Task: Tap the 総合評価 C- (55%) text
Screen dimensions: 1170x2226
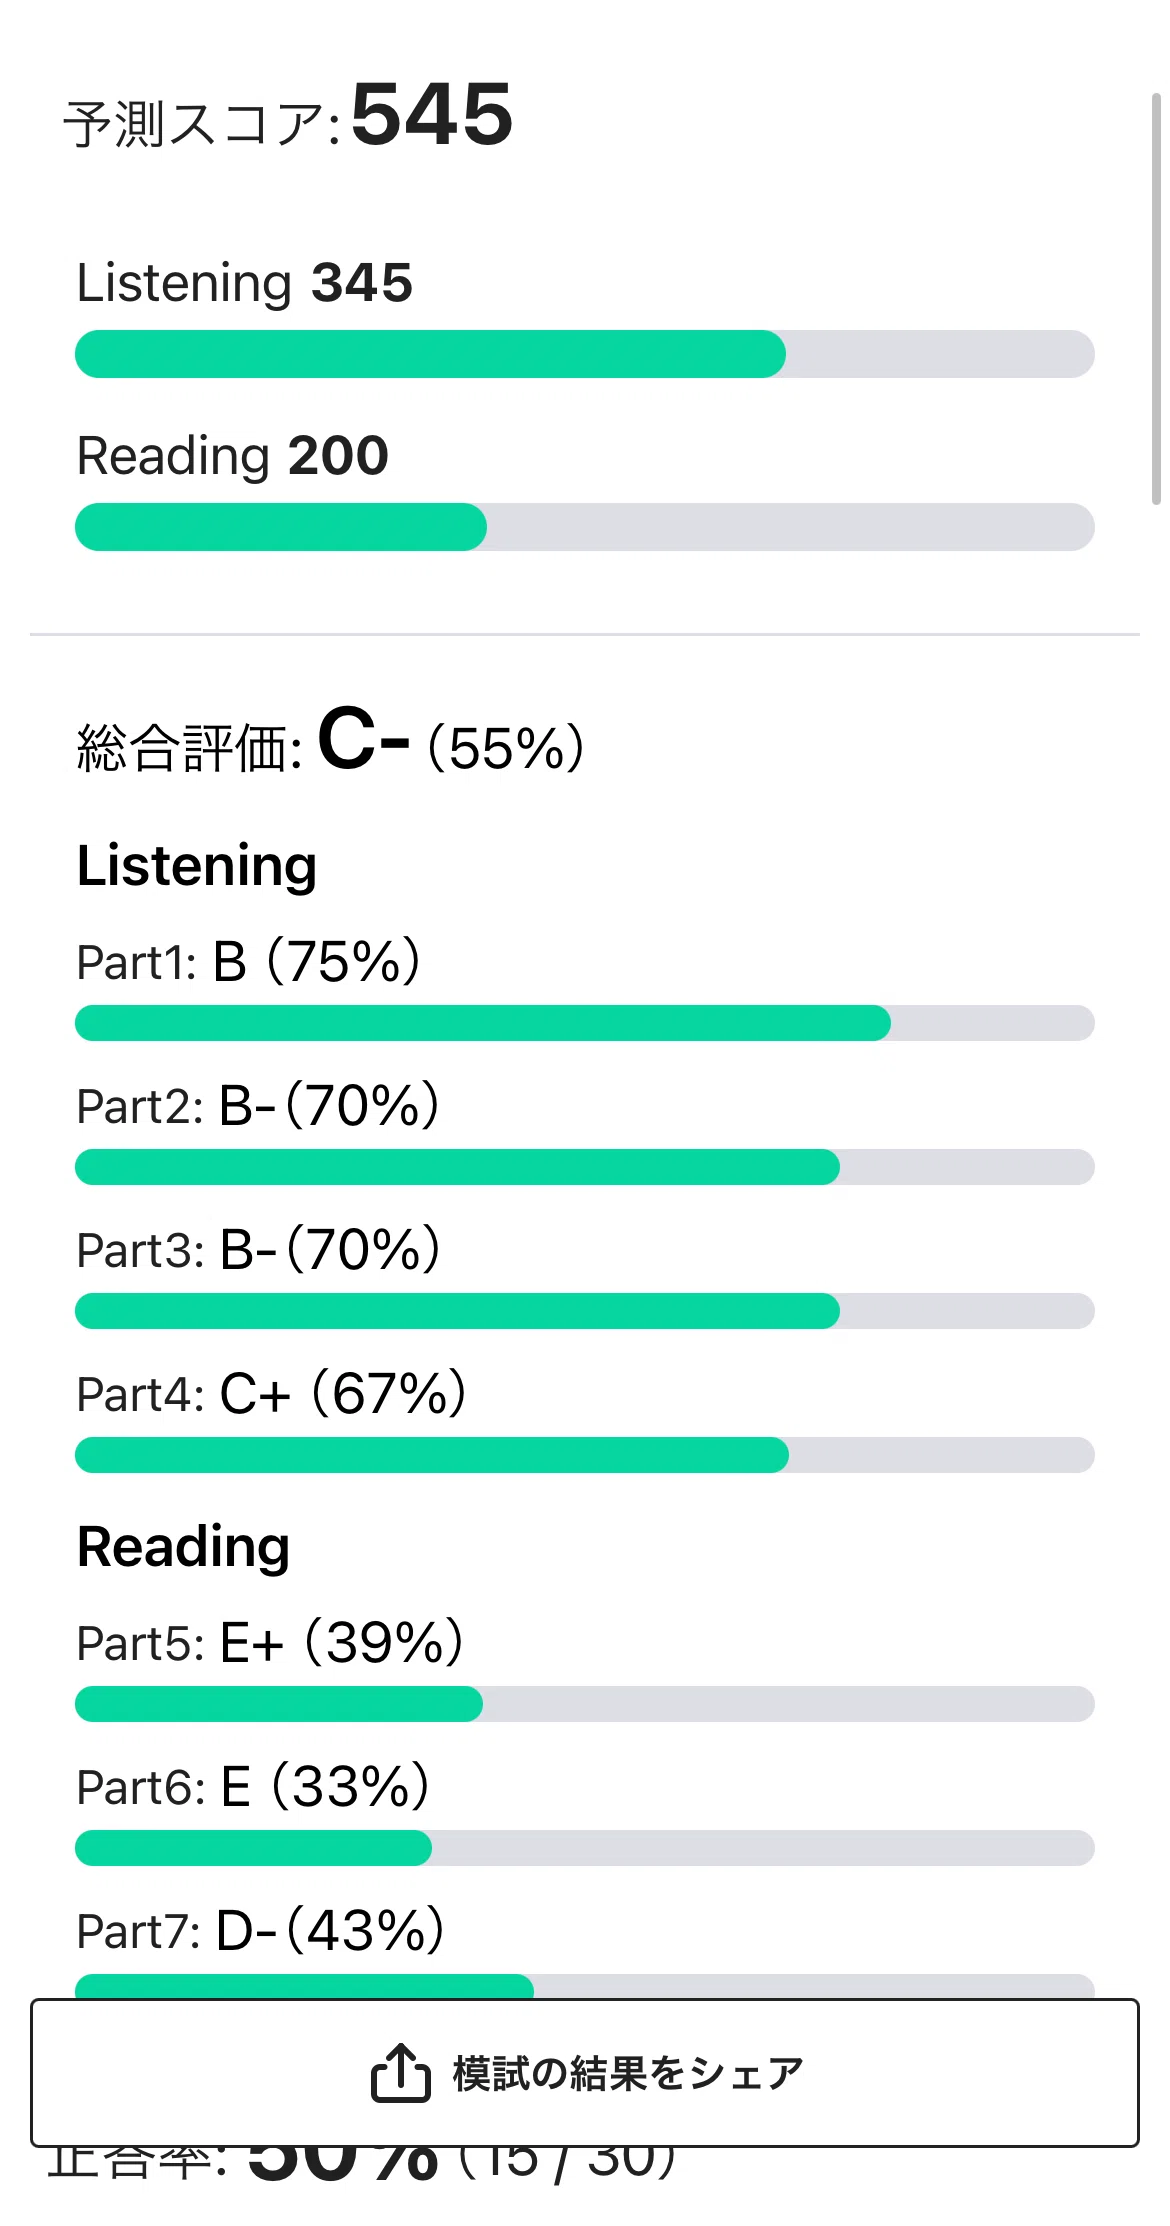Action: pyautogui.click(x=330, y=743)
